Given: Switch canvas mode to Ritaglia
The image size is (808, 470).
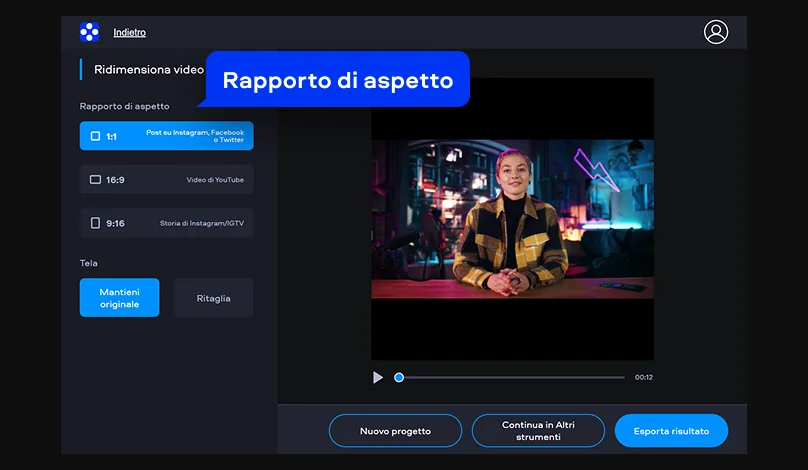Looking at the screenshot, I should (x=213, y=298).
